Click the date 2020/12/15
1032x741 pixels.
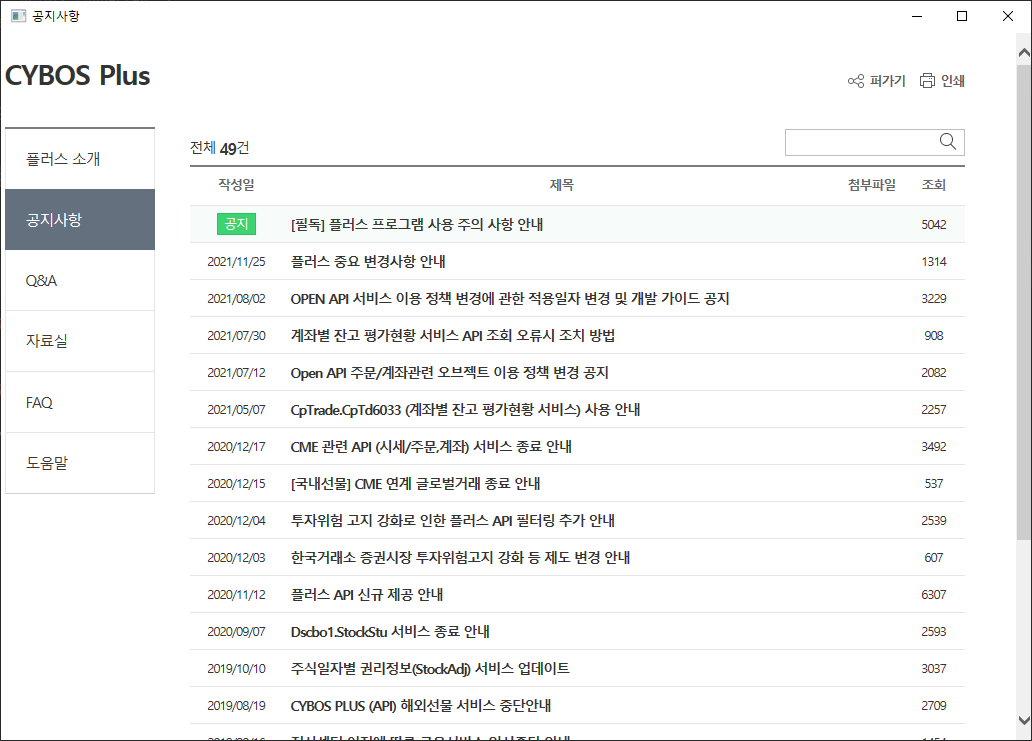[236, 484]
